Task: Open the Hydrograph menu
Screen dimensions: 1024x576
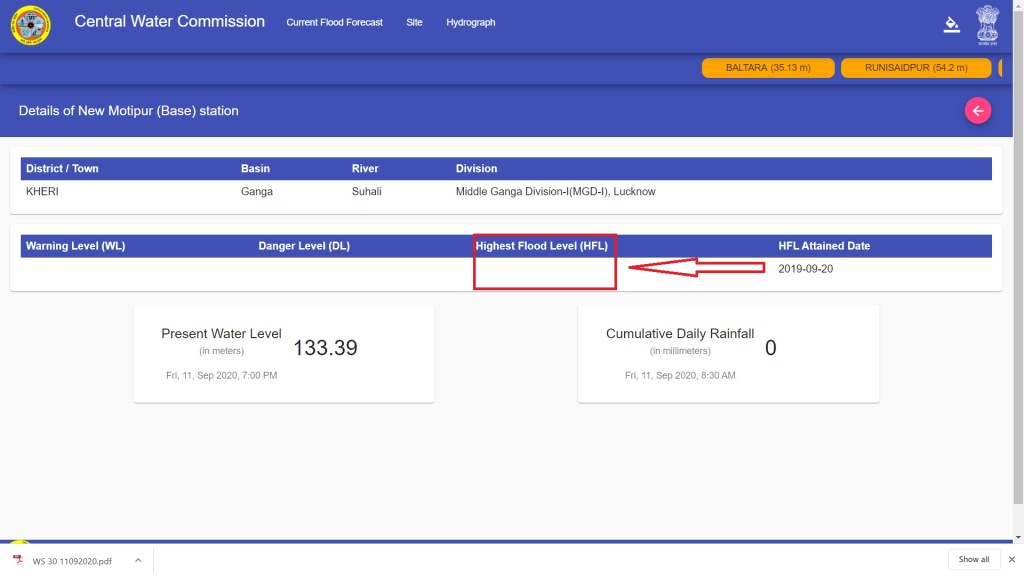Action: point(470,22)
